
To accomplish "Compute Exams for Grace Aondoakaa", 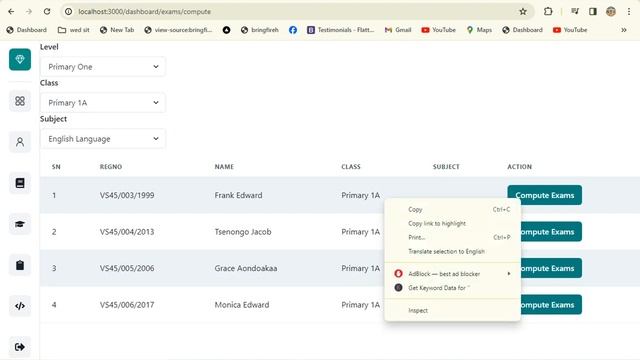I will coord(551,268).
